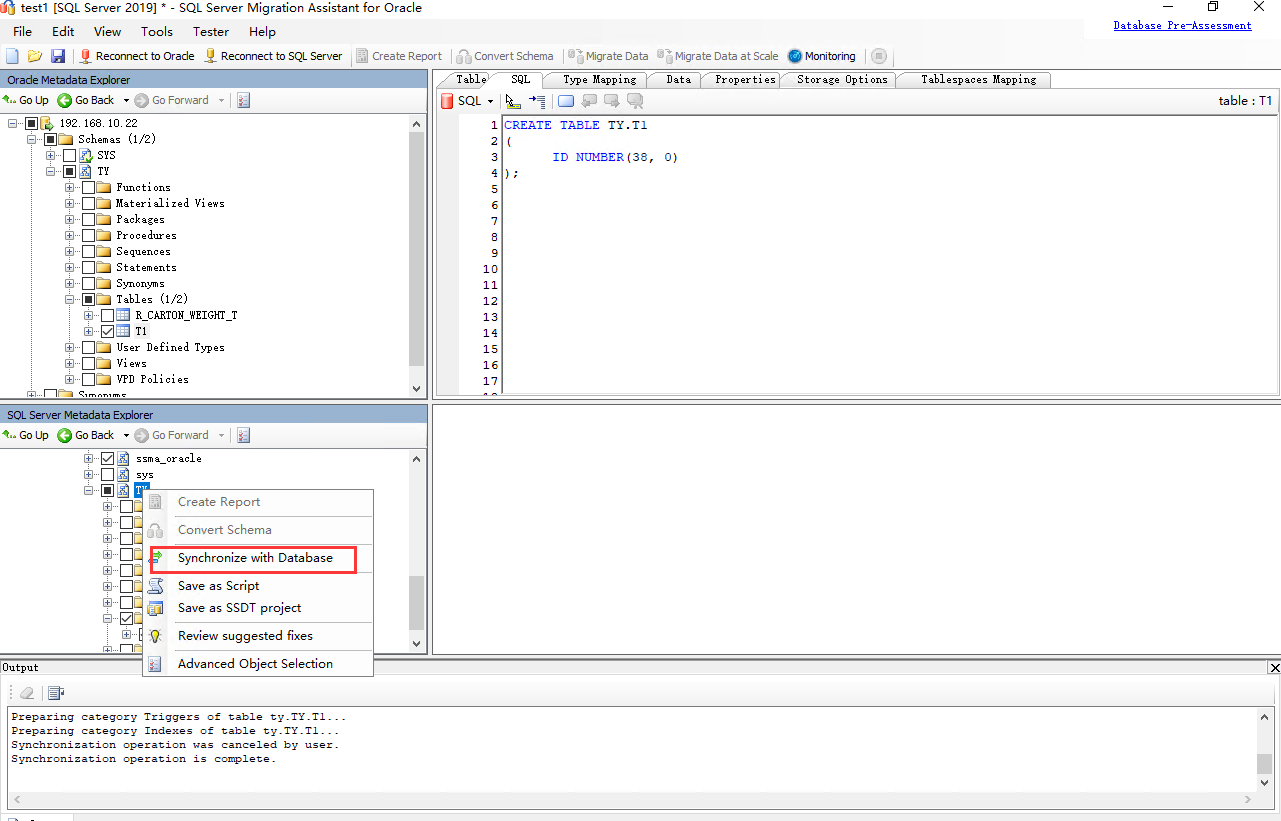Viewport: 1281px width, 821px height.
Task: Uncheck the ssma_oracle checkbox
Action: [107, 458]
